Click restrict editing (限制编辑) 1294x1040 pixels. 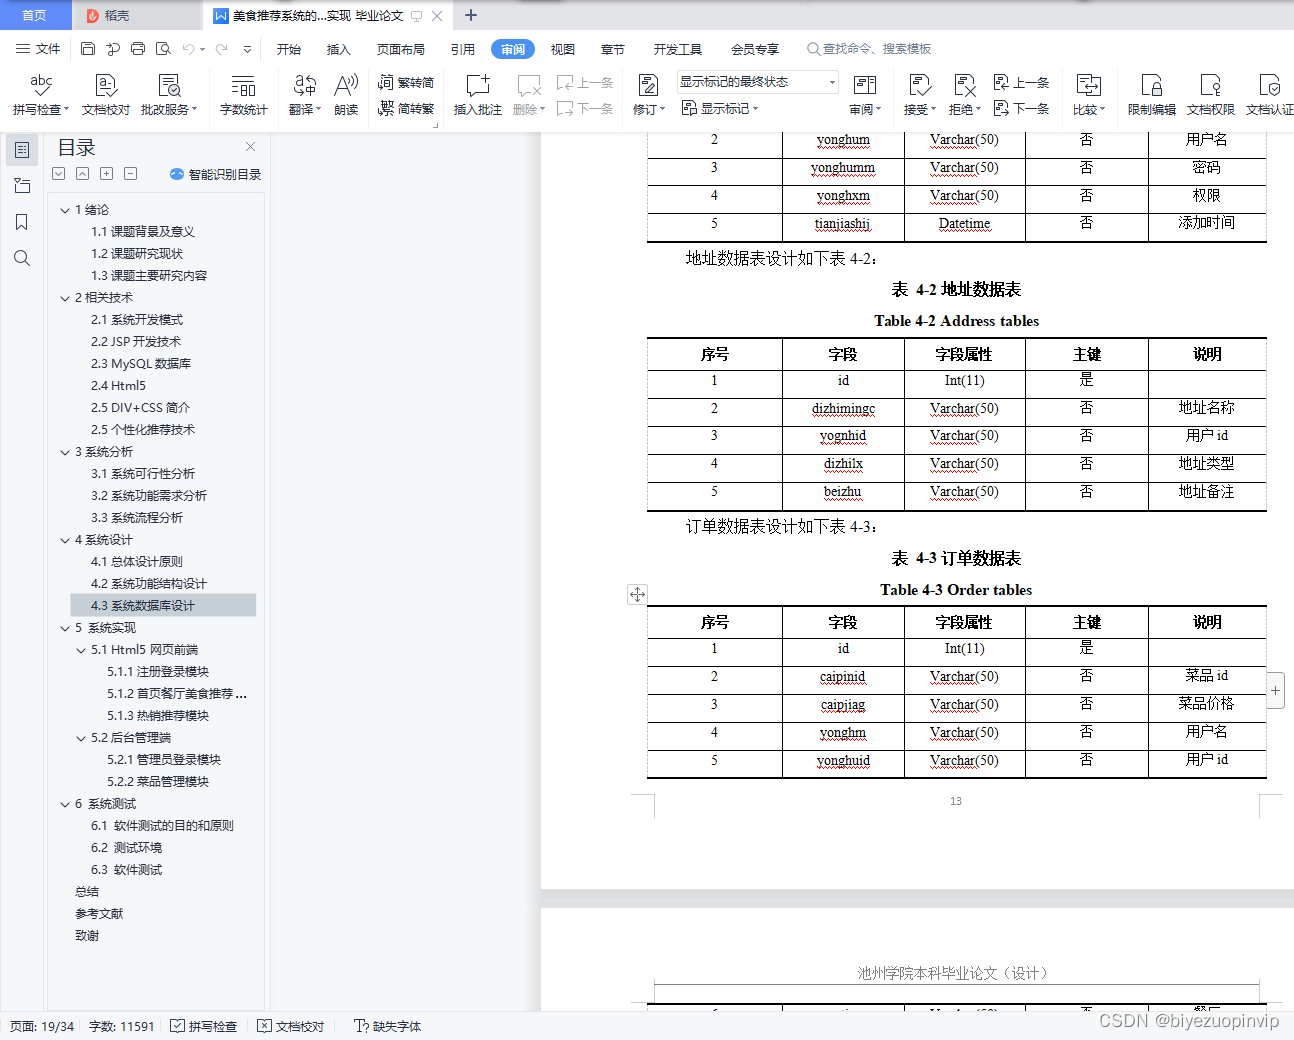click(x=1152, y=95)
